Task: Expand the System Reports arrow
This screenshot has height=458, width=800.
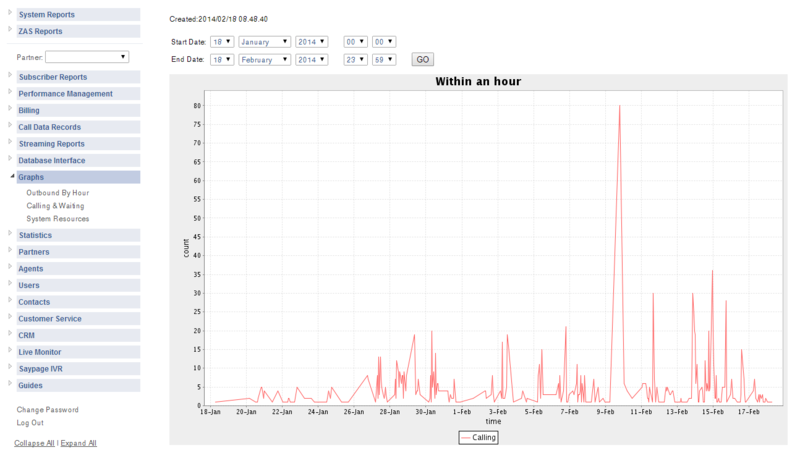Action: coord(10,12)
